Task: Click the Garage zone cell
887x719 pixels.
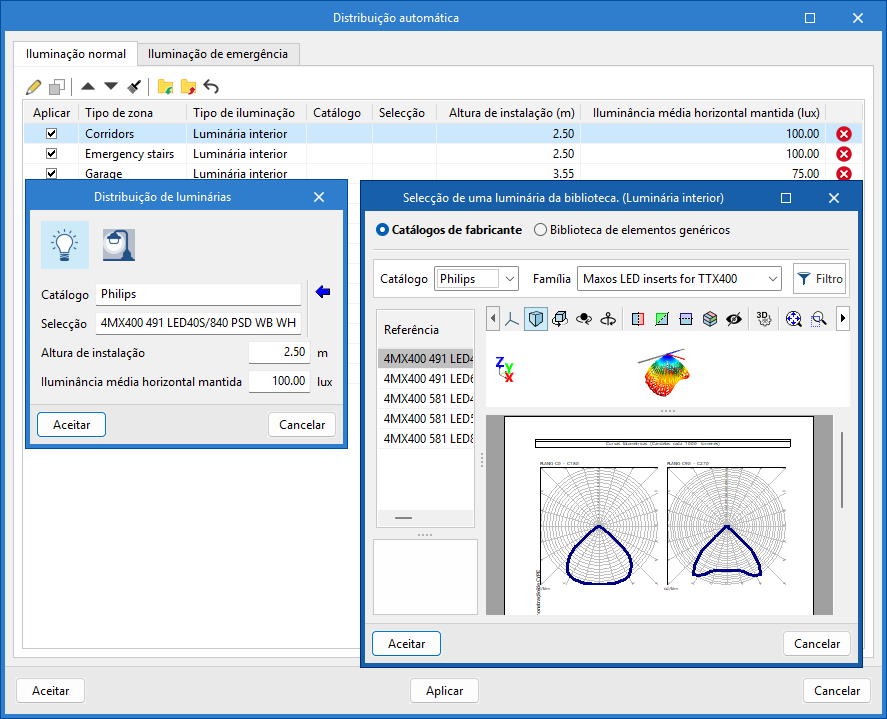Action: point(132,173)
